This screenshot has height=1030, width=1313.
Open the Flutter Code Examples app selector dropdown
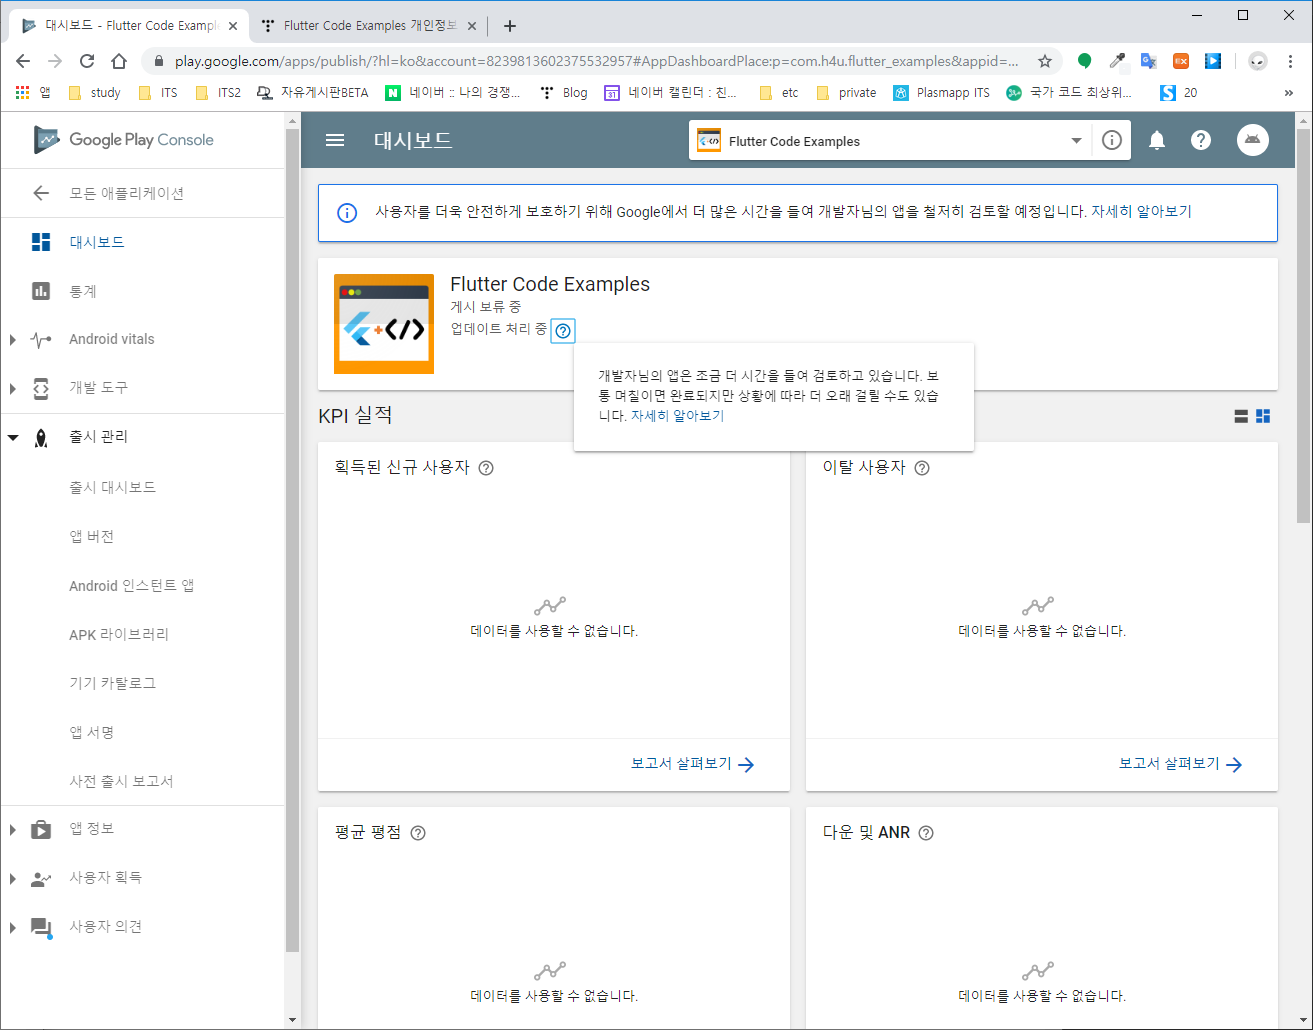(x=890, y=140)
